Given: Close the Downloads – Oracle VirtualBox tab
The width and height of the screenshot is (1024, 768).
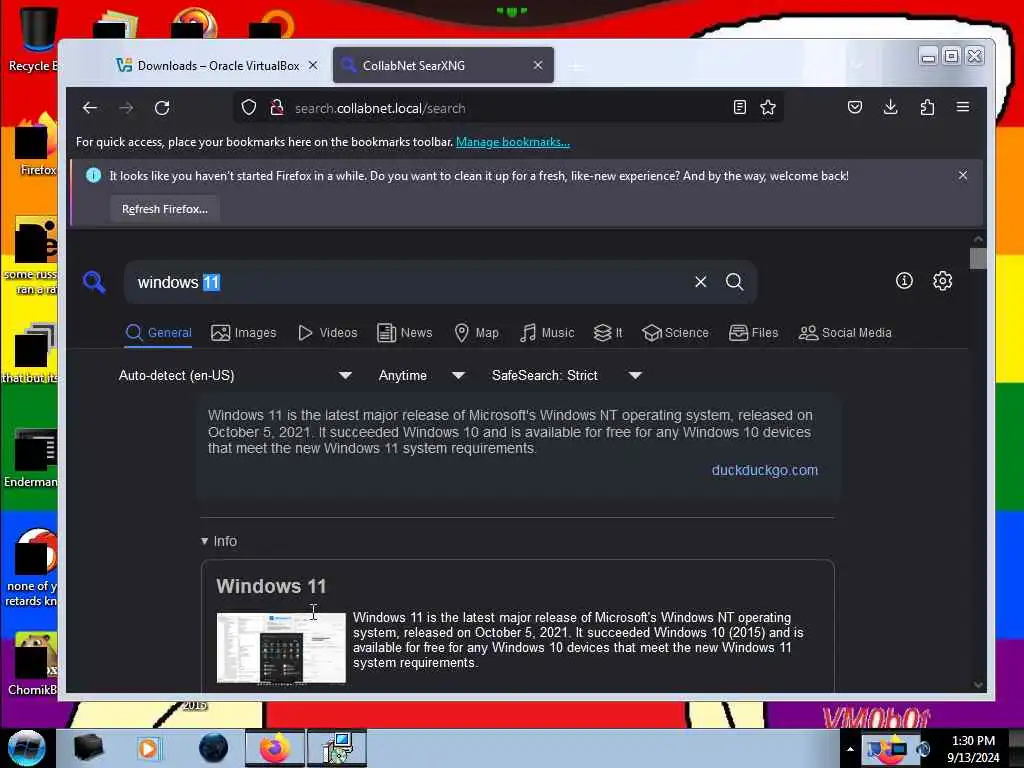Looking at the screenshot, I should click(313, 65).
